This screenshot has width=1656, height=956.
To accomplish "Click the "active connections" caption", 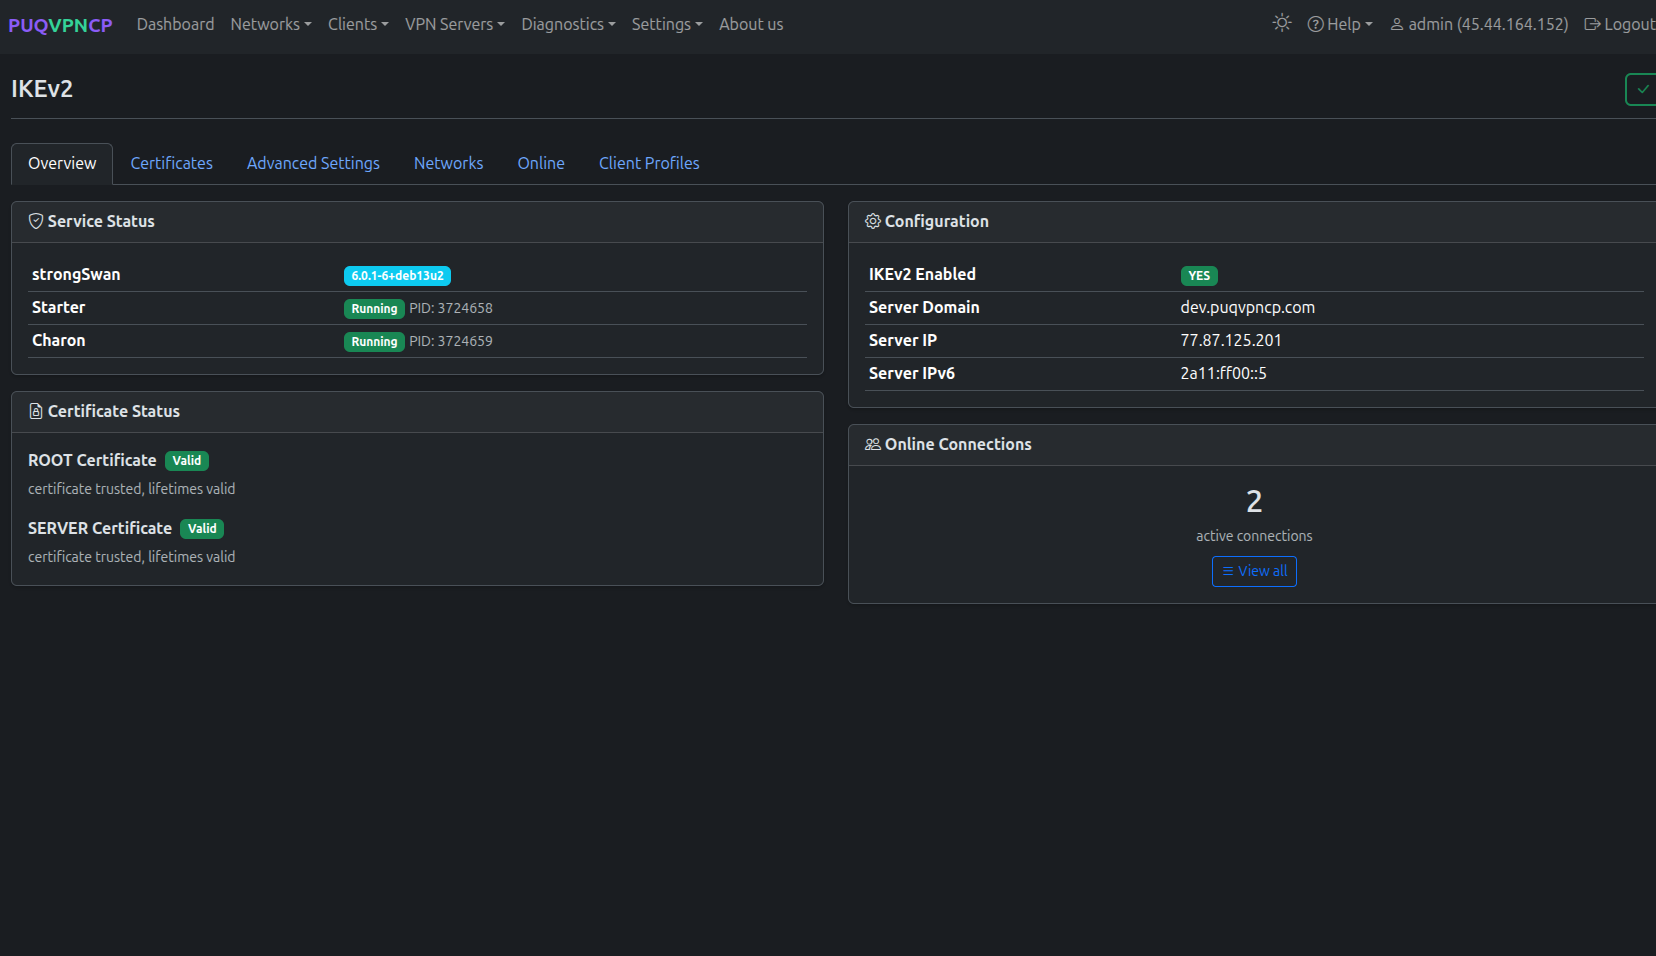I will (1254, 536).
